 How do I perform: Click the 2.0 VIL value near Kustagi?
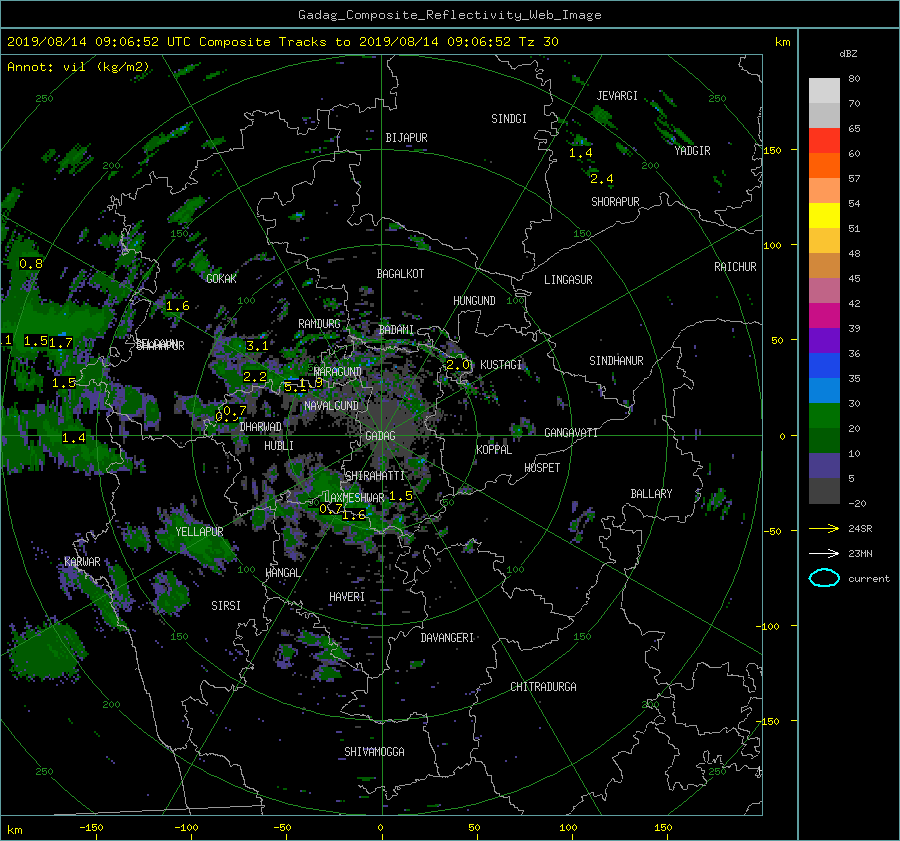(x=458, y=365)
